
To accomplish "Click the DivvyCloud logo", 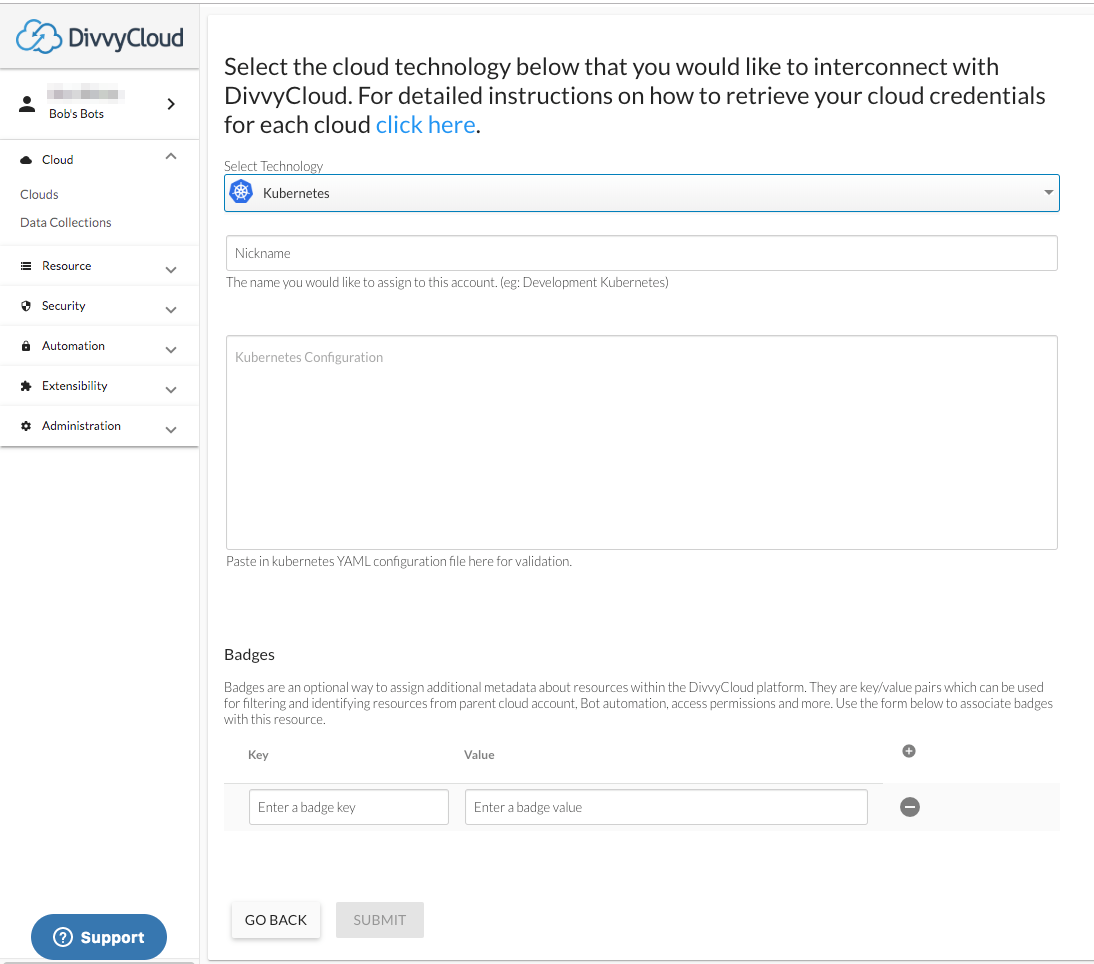I will pyautogui.click(x=100, y=37).
